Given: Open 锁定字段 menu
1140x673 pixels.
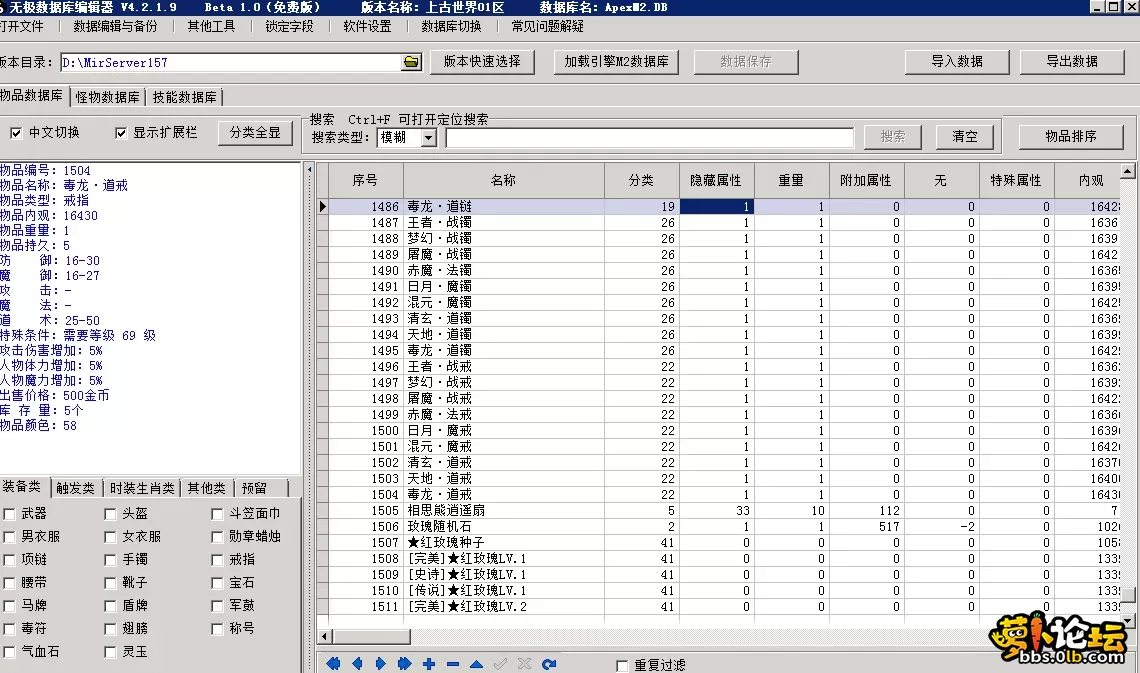Looking at the screenshot, I should pos(289,26).
